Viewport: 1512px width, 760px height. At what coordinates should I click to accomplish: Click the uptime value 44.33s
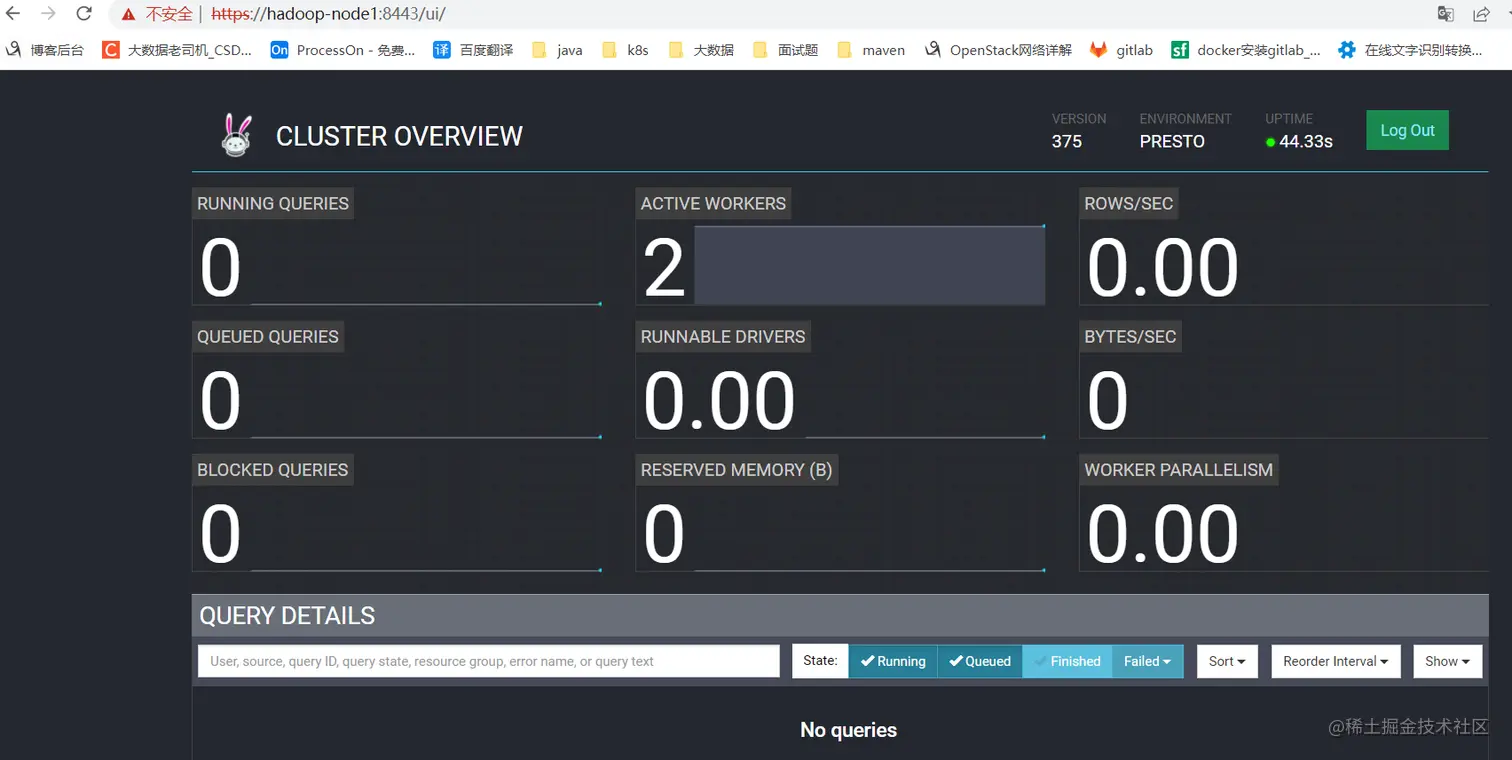[1306, 141]
